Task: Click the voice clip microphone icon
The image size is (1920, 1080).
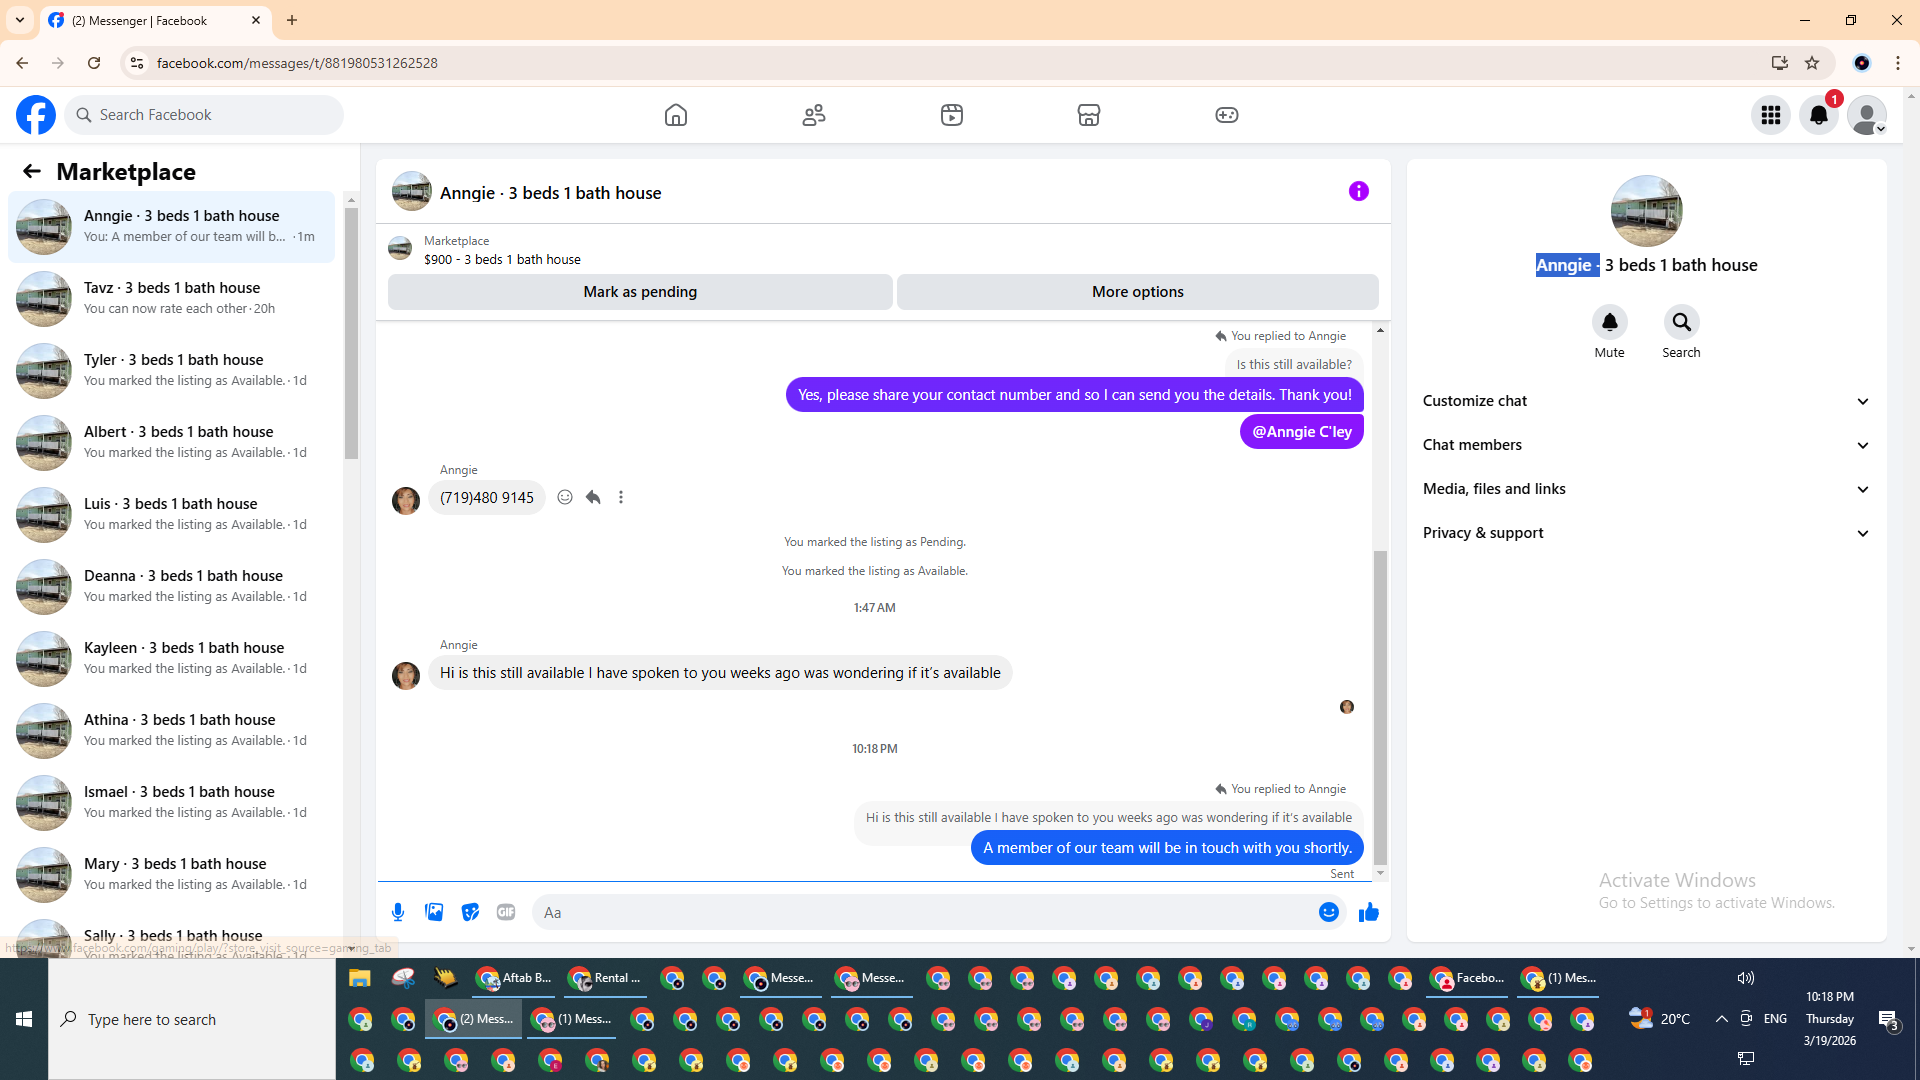Action: point(398,912)
